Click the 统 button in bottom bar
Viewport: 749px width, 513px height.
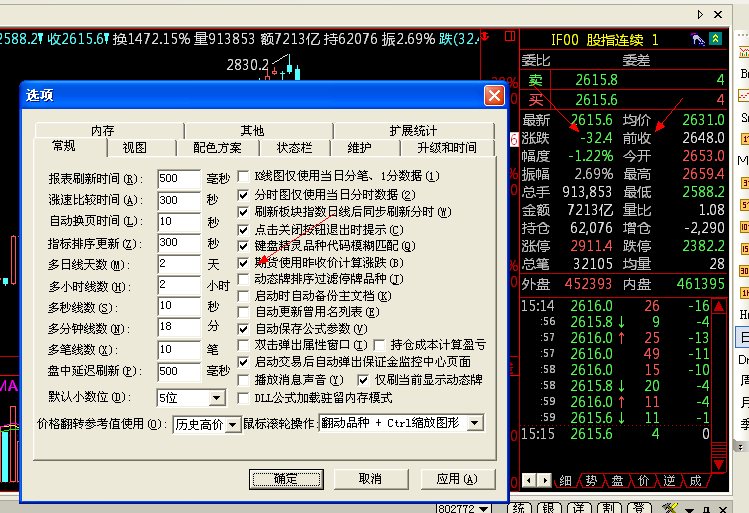[519, 508]
